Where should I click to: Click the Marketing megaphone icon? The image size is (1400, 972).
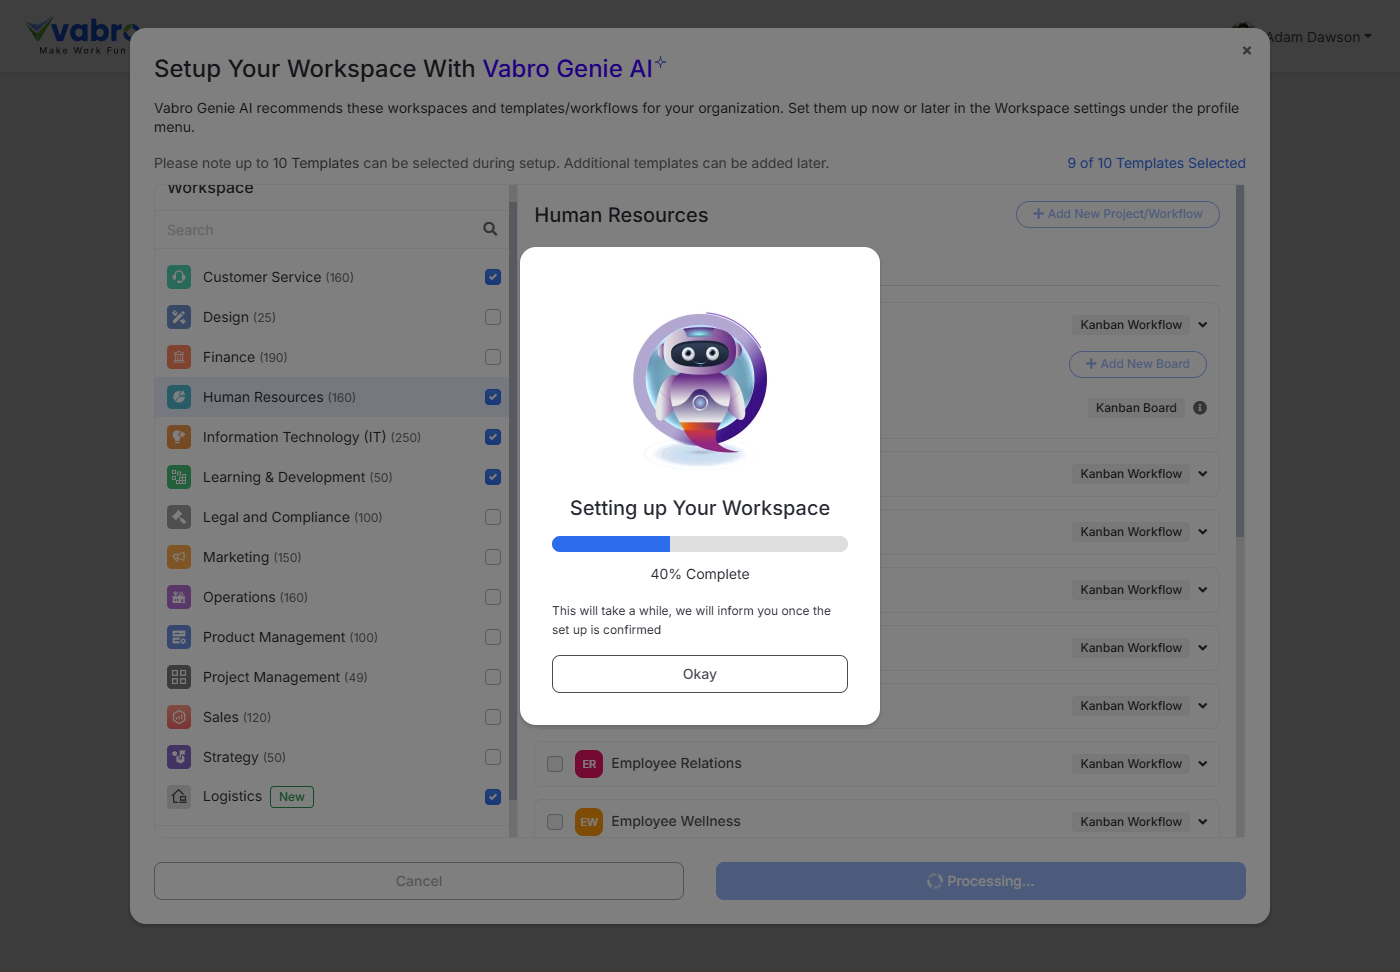tap(179, 557)
